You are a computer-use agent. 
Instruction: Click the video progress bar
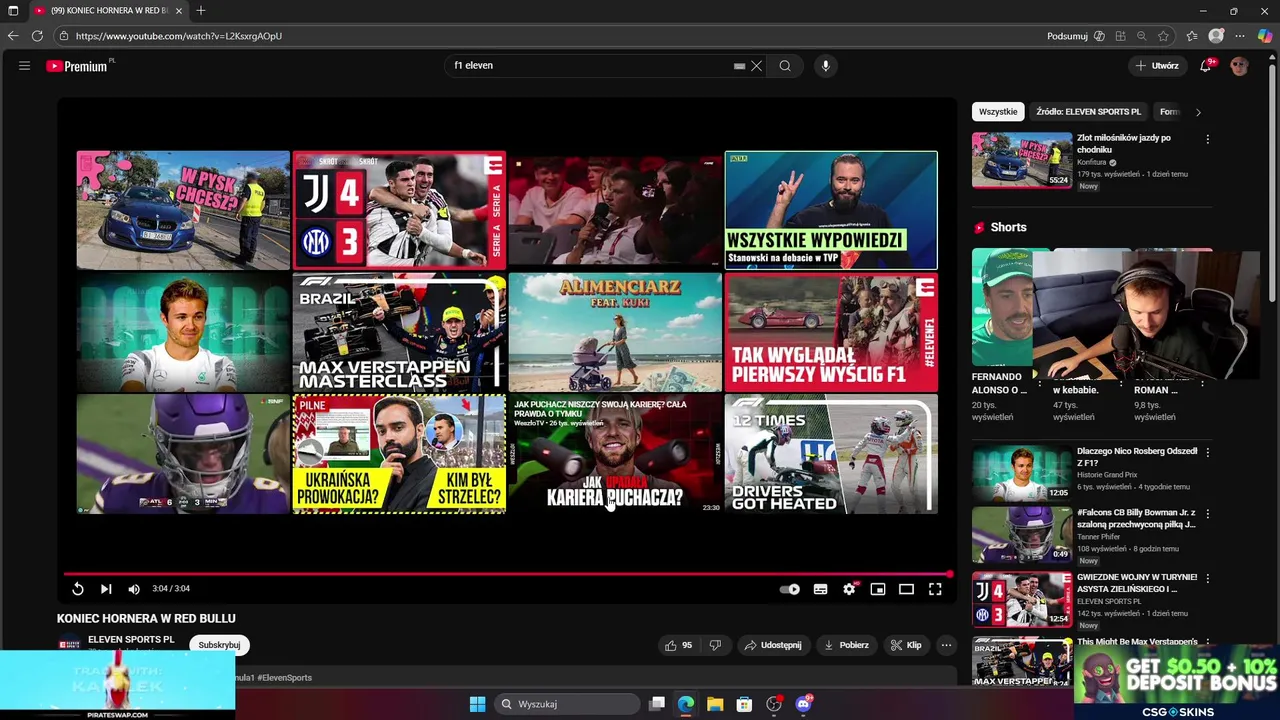click(507, 574)
